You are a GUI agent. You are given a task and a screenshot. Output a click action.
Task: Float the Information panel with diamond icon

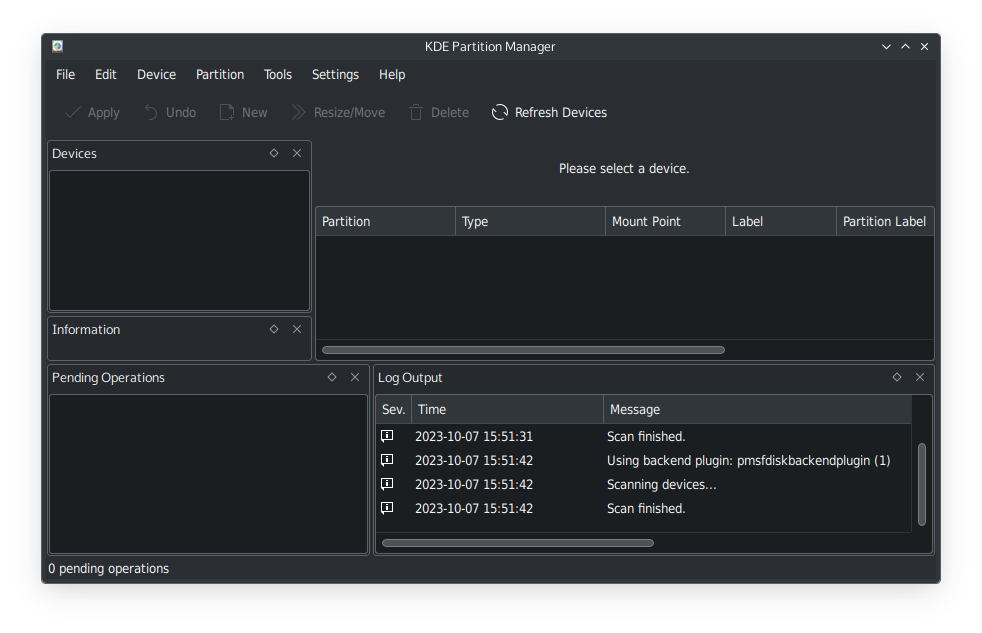(274, 329)
